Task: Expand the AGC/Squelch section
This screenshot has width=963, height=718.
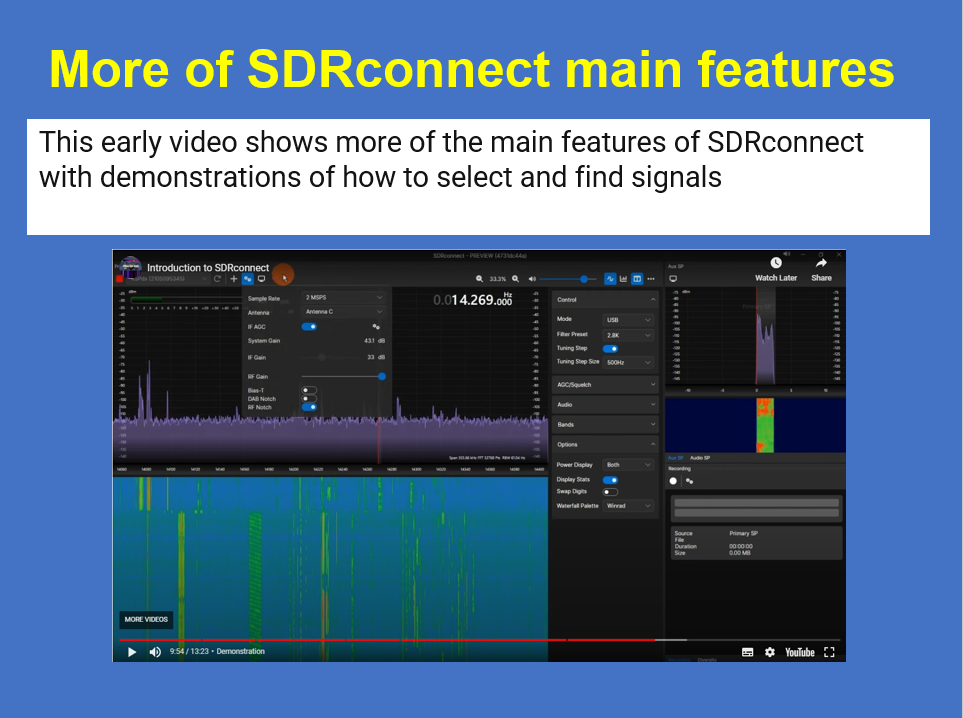Action: [x=605, y=384]
